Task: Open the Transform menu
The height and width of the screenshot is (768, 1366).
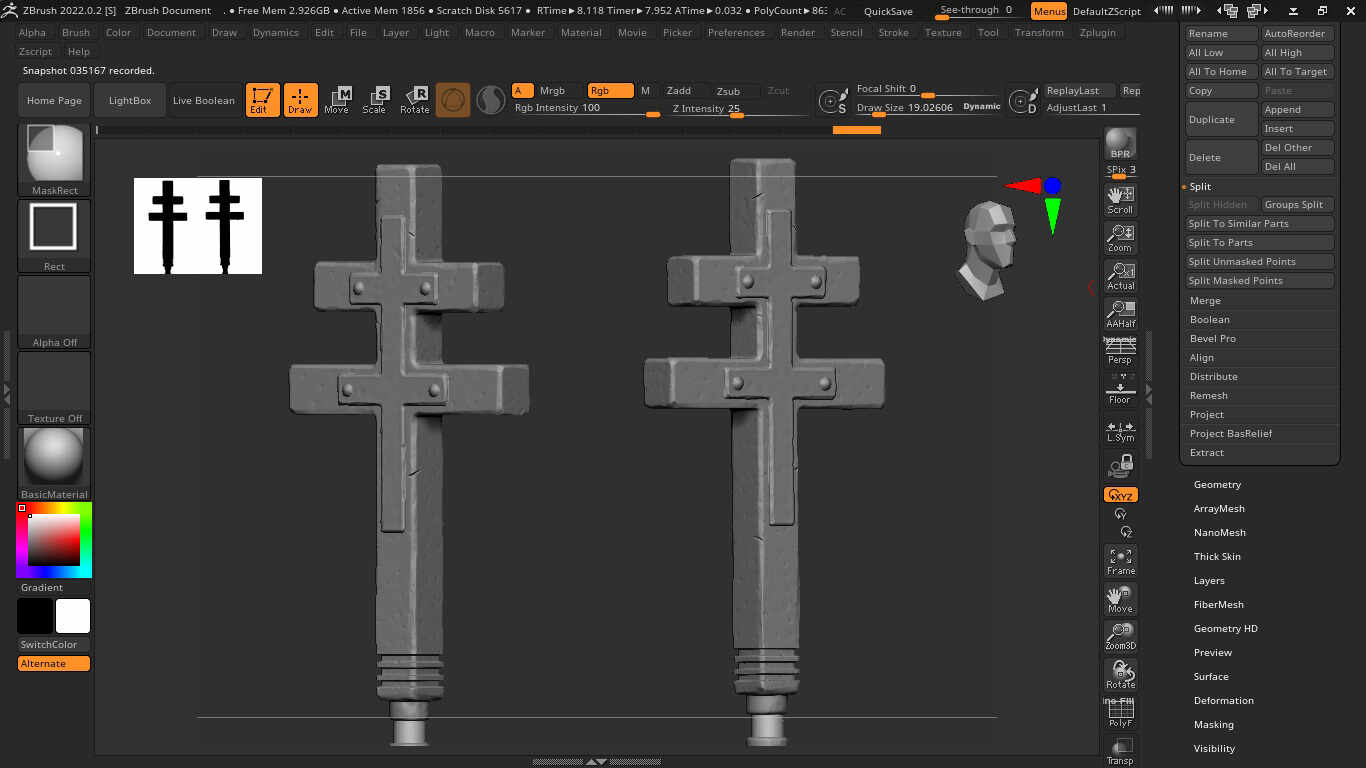Action: pos(1039,32)
